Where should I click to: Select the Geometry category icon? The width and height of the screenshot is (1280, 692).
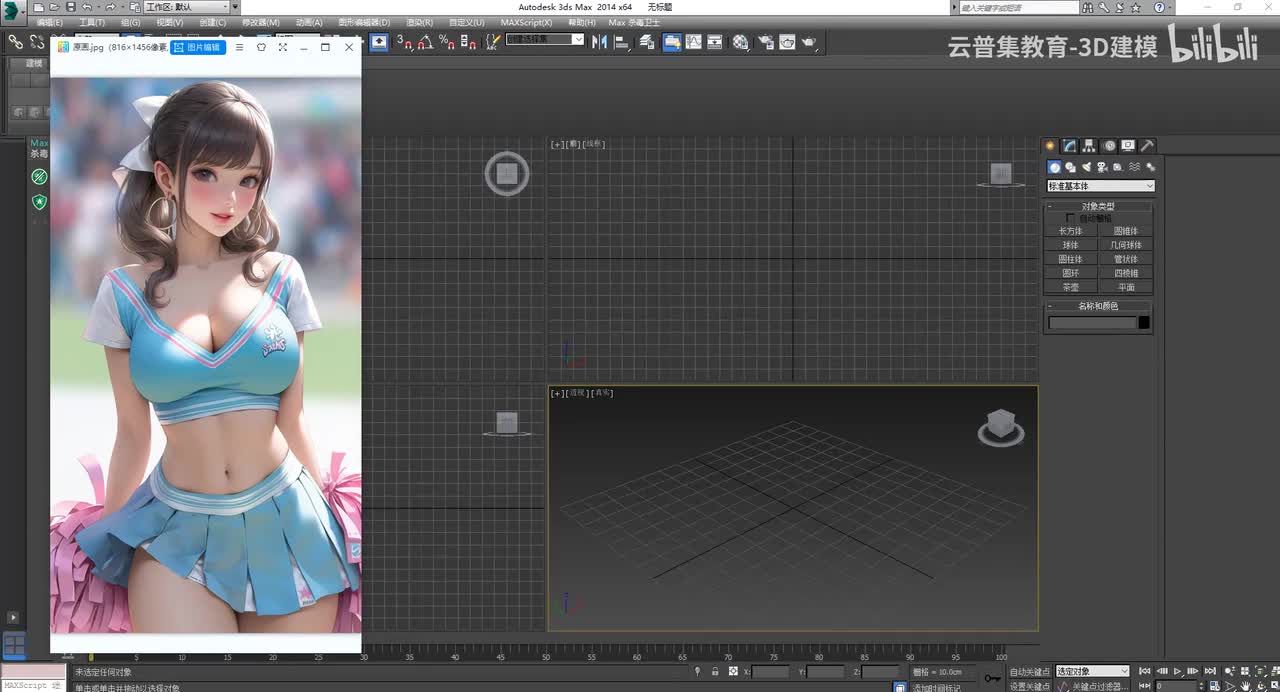tap(1054, 167)
